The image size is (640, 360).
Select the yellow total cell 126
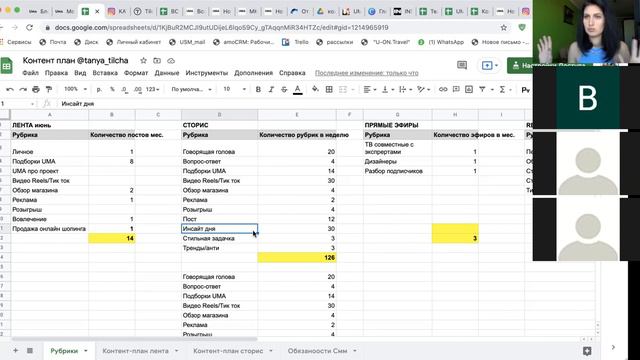point(297,258)
